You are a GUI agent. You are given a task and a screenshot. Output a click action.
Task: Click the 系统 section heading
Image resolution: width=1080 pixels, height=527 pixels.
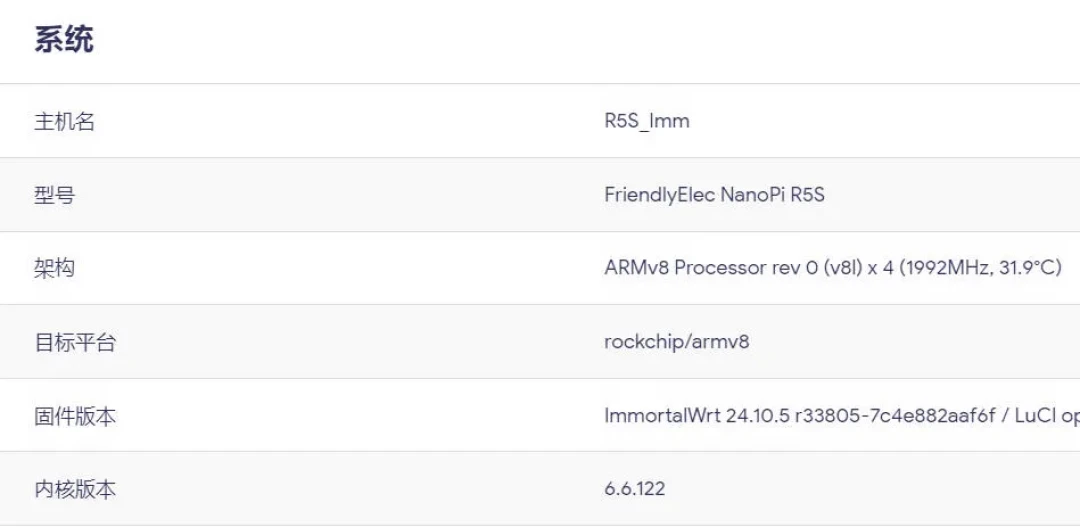point(64,40)
